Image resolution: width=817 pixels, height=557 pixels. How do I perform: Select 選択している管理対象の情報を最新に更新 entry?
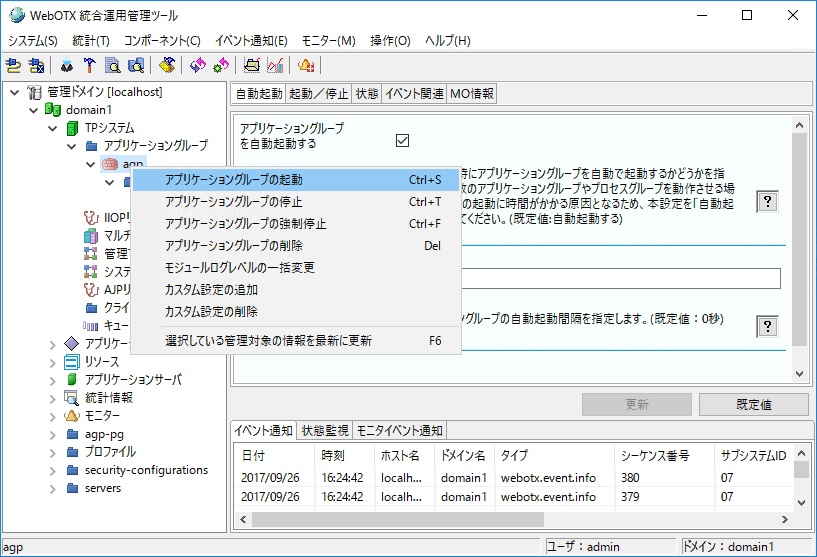(x=296, y=341)
